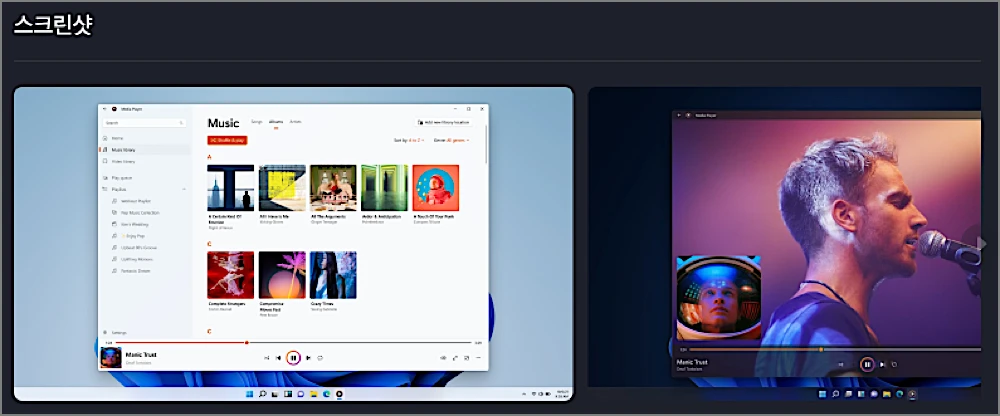Collapse the Playlists section chevron

point(184,189)
